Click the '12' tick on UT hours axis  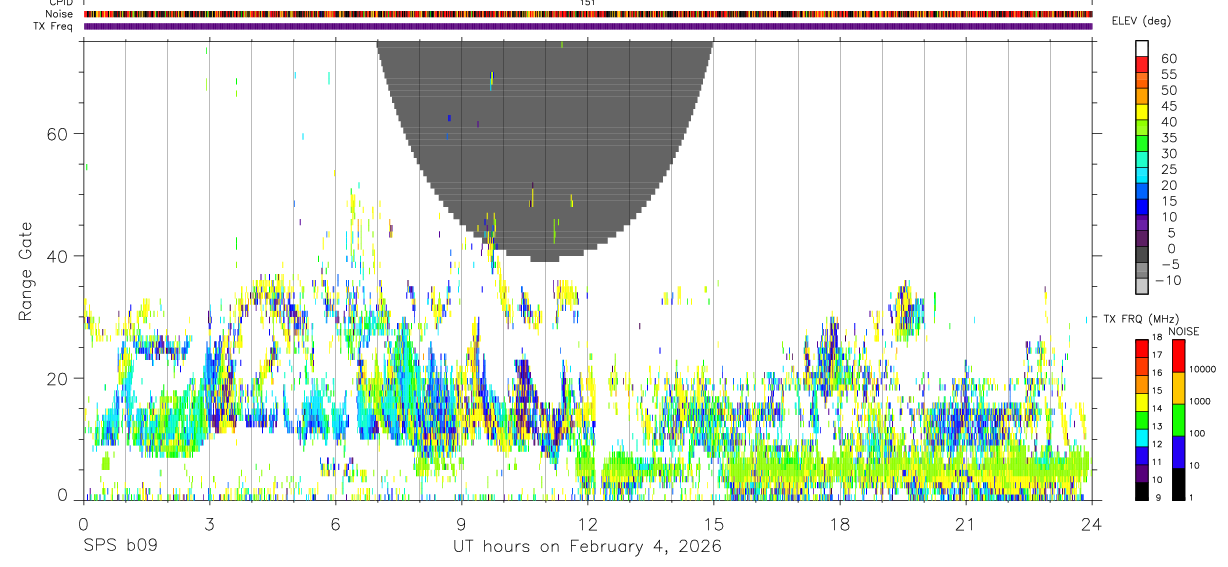point(587,524)
